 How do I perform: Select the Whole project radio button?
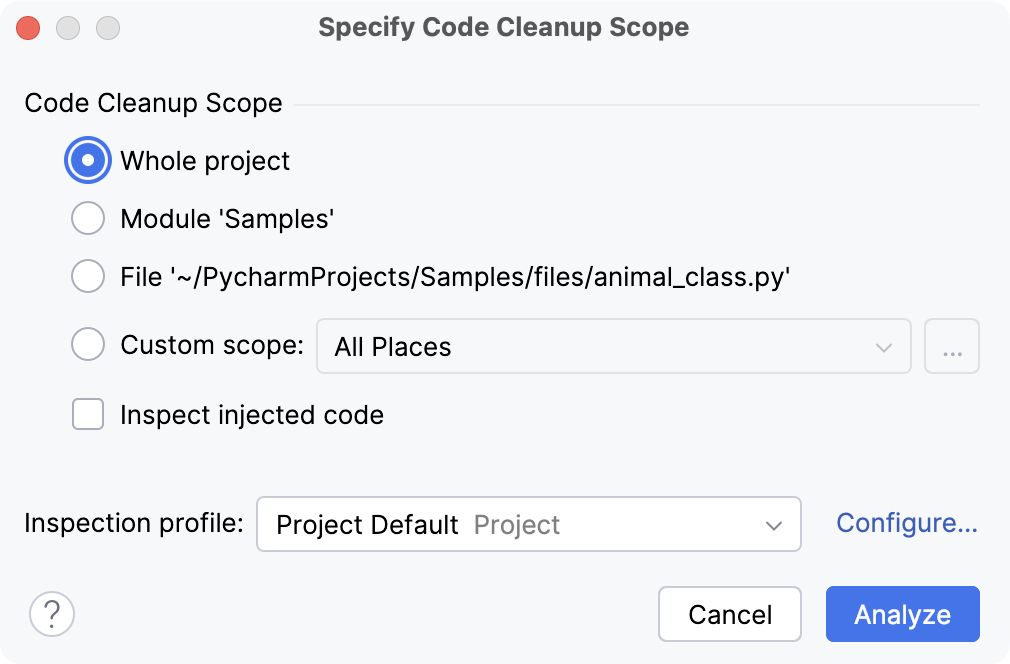coord(88,160)
